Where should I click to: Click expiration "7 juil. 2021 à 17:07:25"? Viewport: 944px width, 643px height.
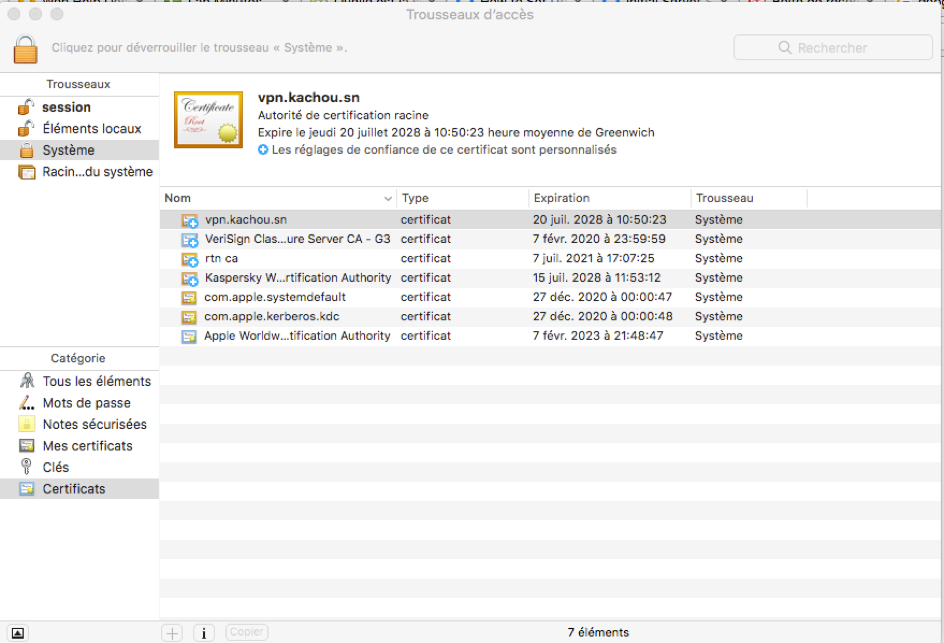tap(593, 258)
